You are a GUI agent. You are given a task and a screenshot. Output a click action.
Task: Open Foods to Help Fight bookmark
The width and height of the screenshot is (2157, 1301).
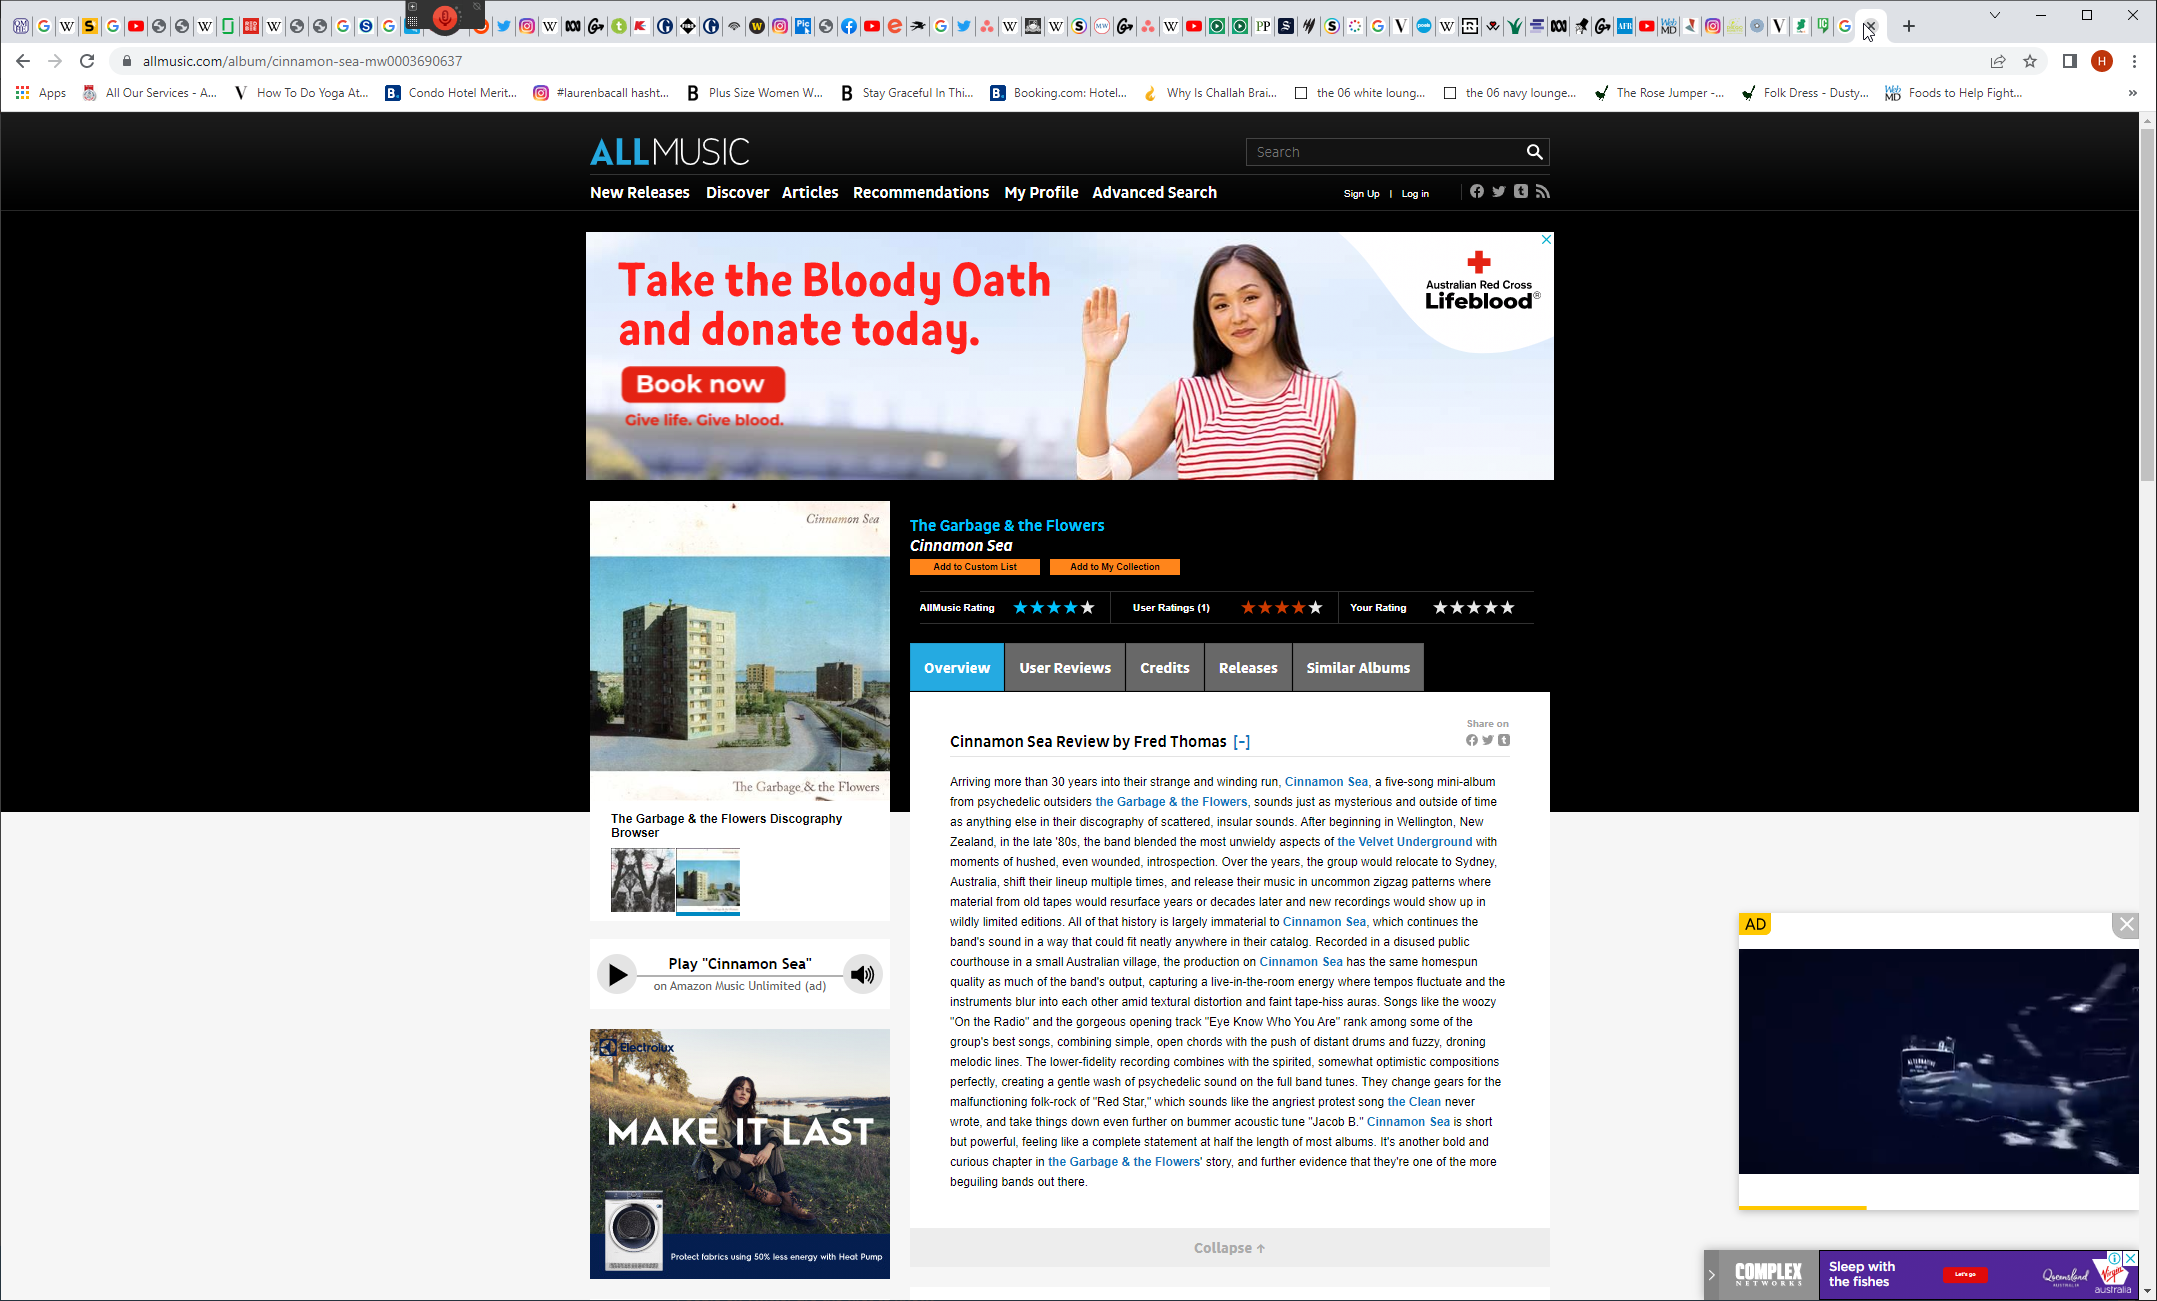1953,93
